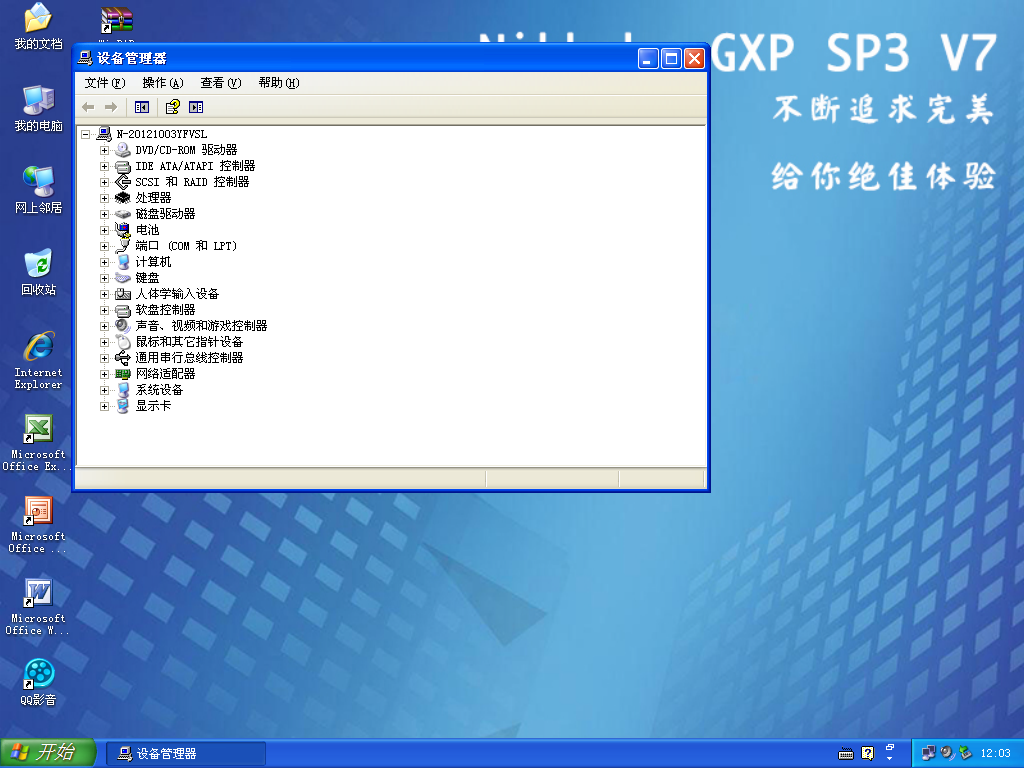Select the 系统设备 system devices icon
Image resolution: width=1024 pixels, height=768 pixels.
coord(123,390)
